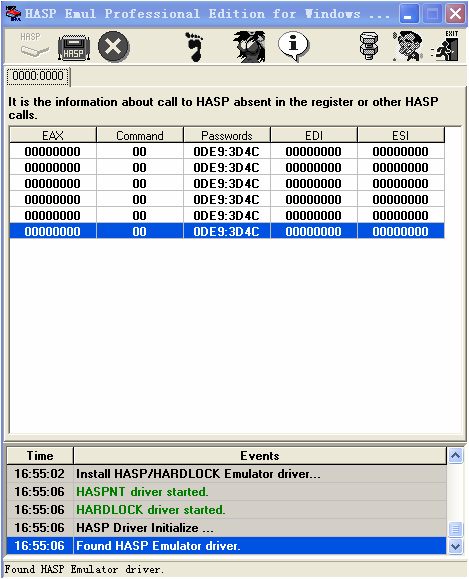The image size is (469, 579).
Task: Click the events list scroll down arrow
Action: click(456, 546)
